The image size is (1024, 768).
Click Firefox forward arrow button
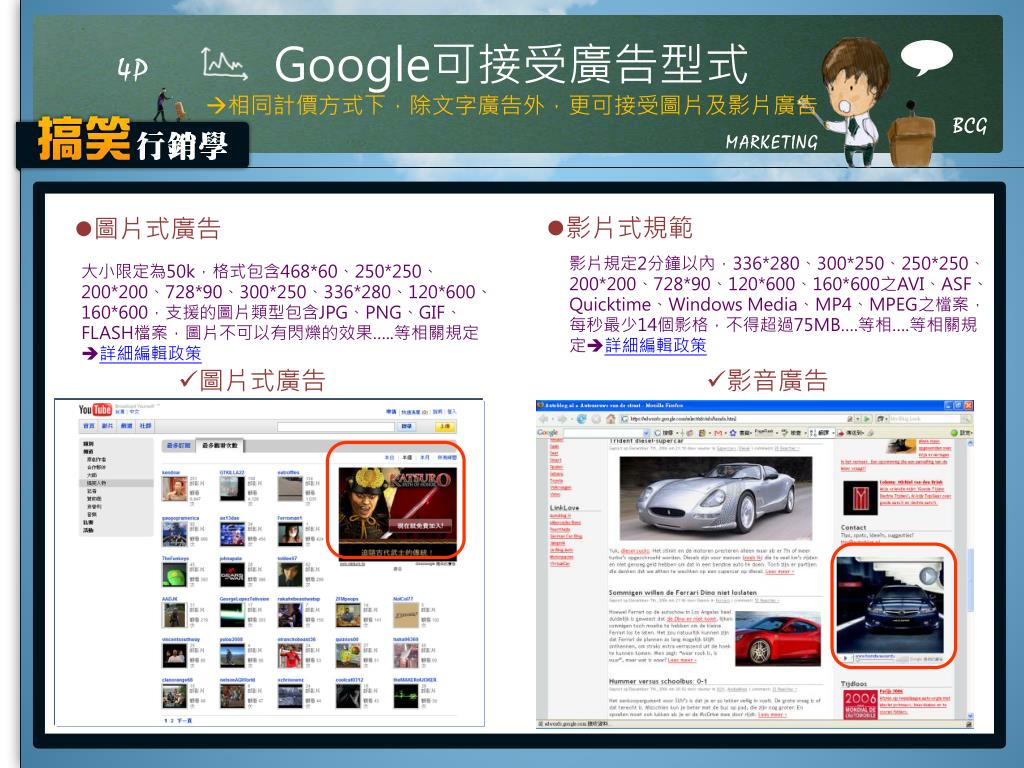click(x=563, y=419)
